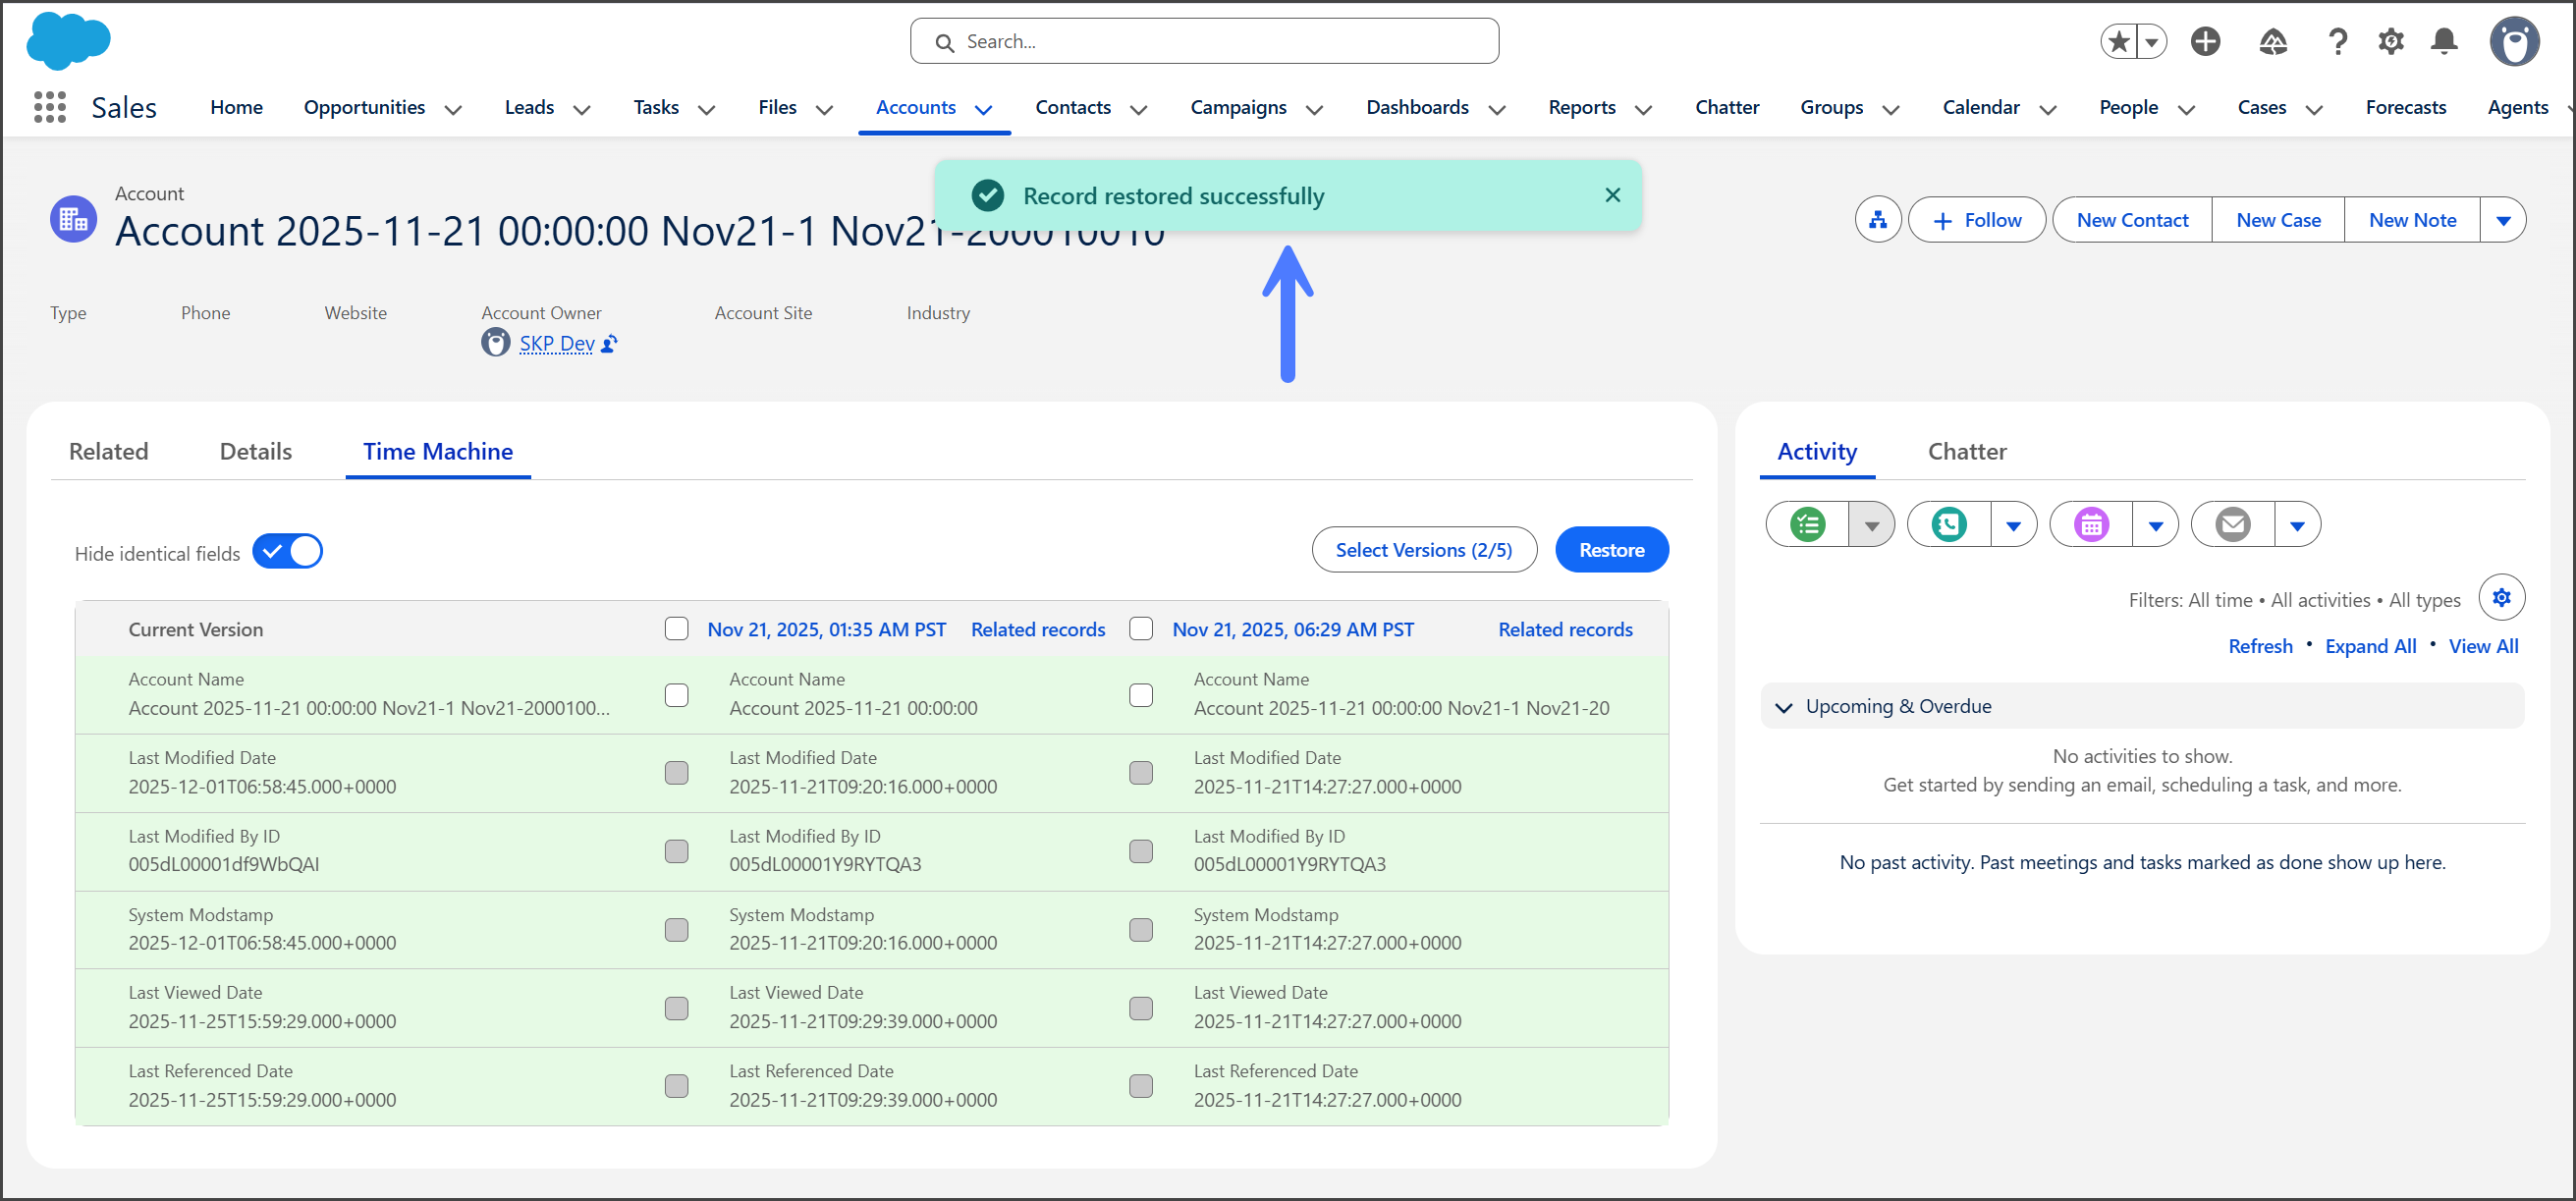
Task: Switch to the Details tab
Action: click(x=255, y=452)
